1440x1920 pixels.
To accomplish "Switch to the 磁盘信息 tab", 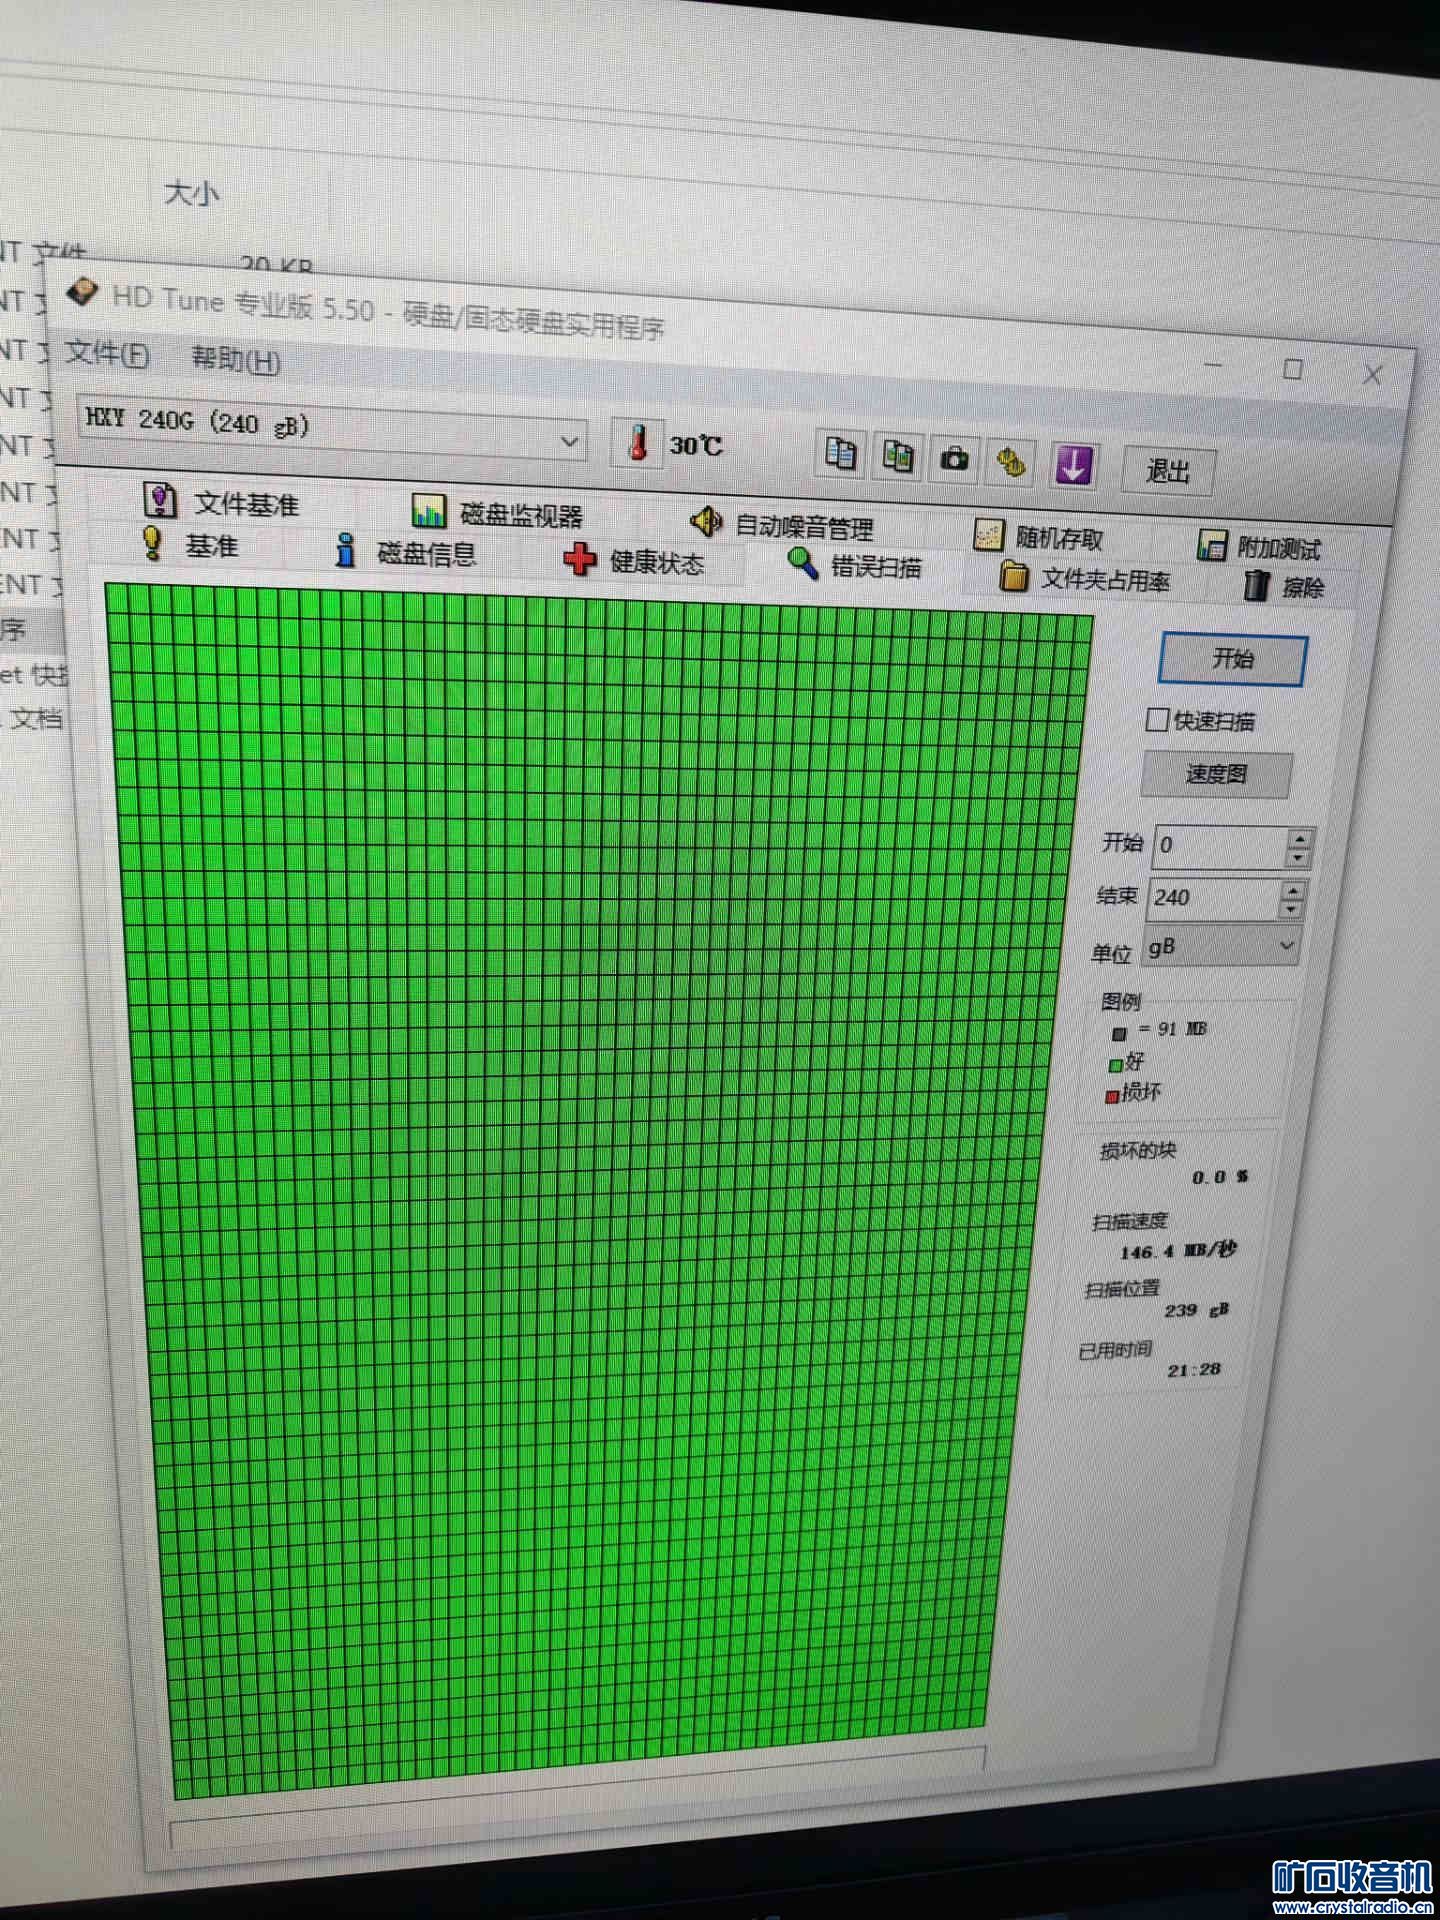I will point(405,552).
